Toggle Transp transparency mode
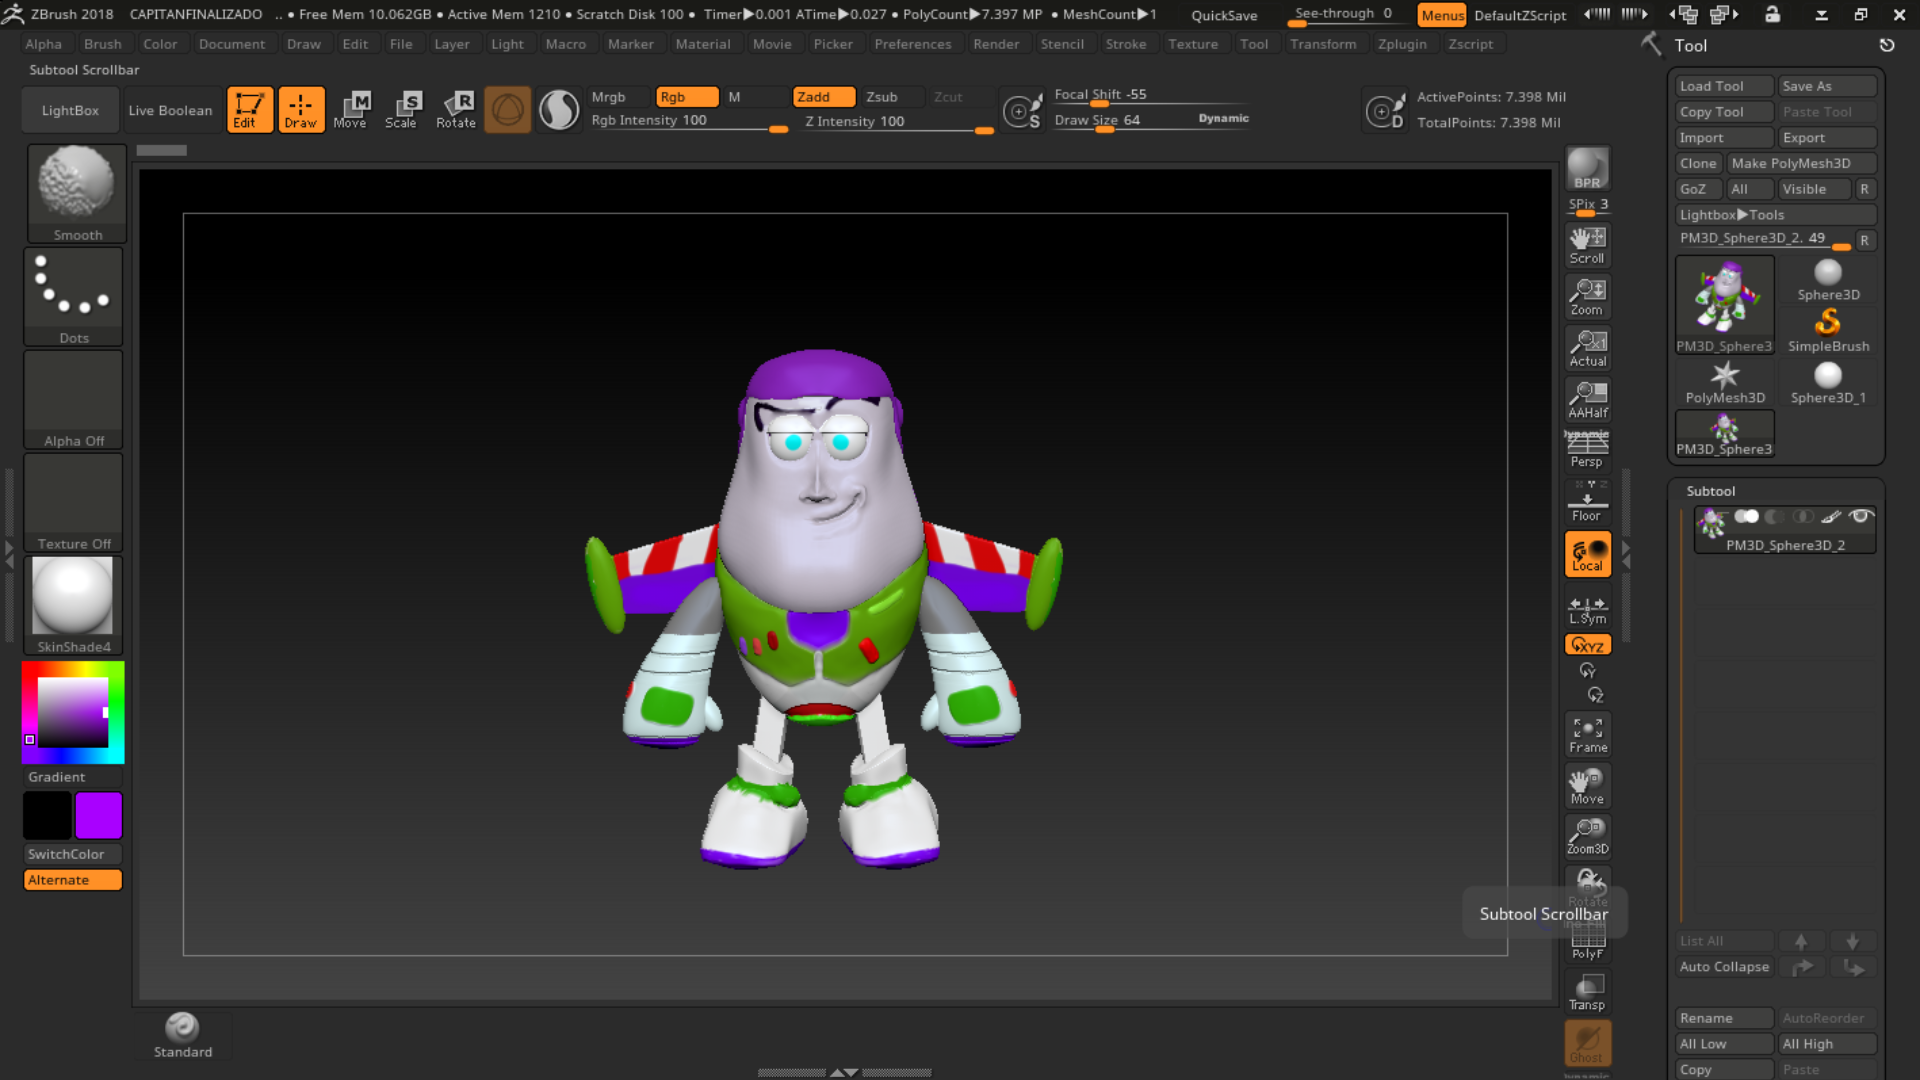 point(1587,992)
